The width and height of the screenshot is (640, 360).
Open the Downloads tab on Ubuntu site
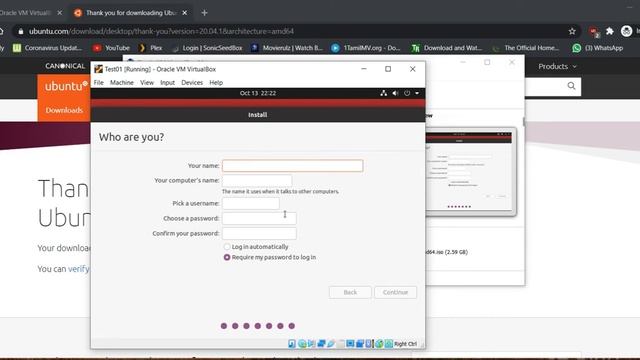coord(64,110)
